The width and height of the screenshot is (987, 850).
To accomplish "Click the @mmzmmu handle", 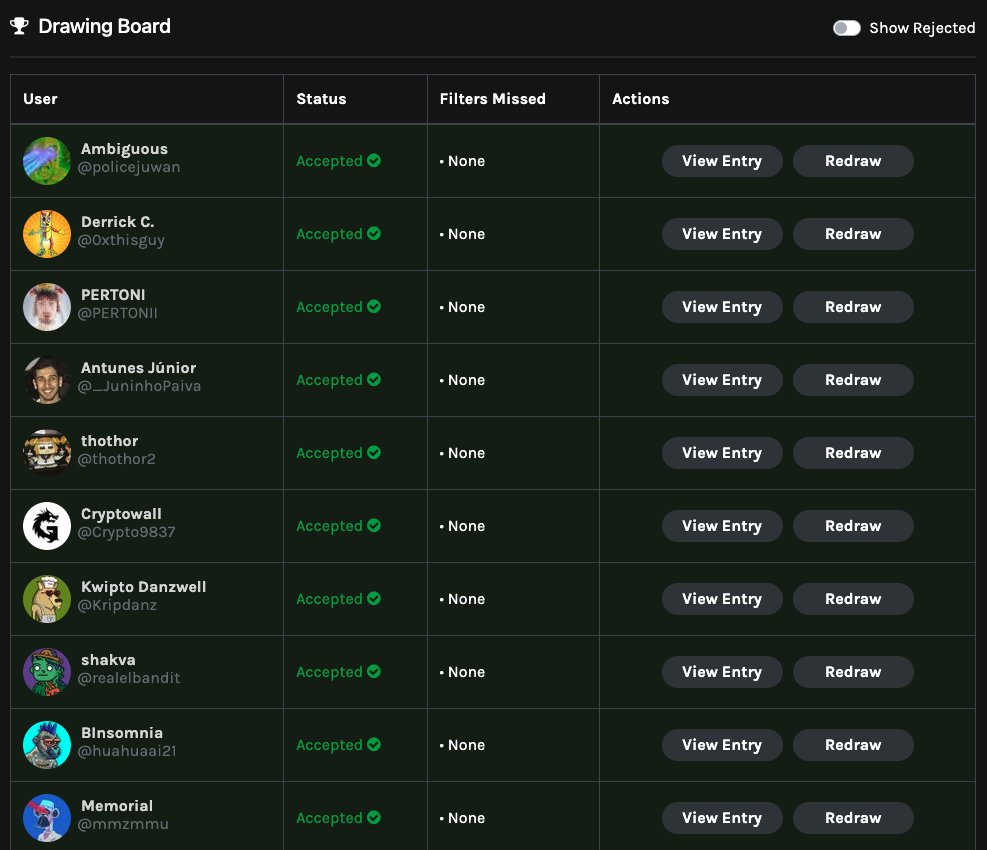I will (123, 825).
